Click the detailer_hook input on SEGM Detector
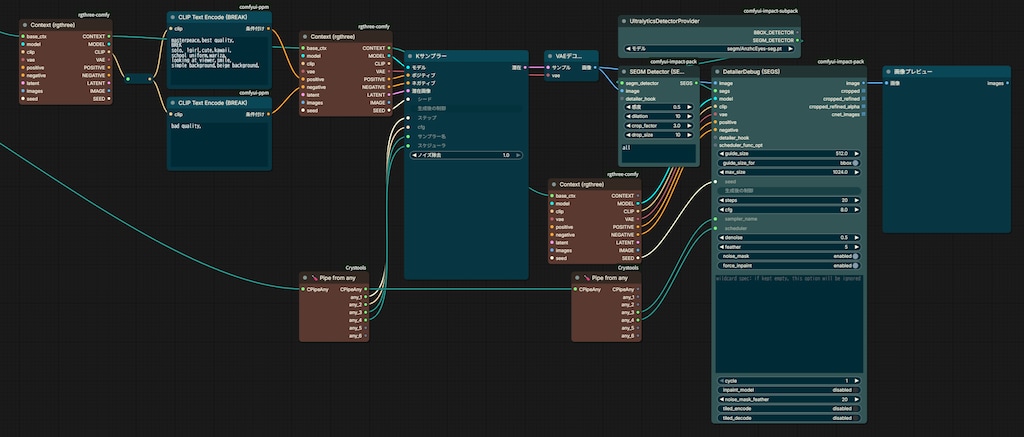This screenshot has height=437, width=1024. point(621,99)
